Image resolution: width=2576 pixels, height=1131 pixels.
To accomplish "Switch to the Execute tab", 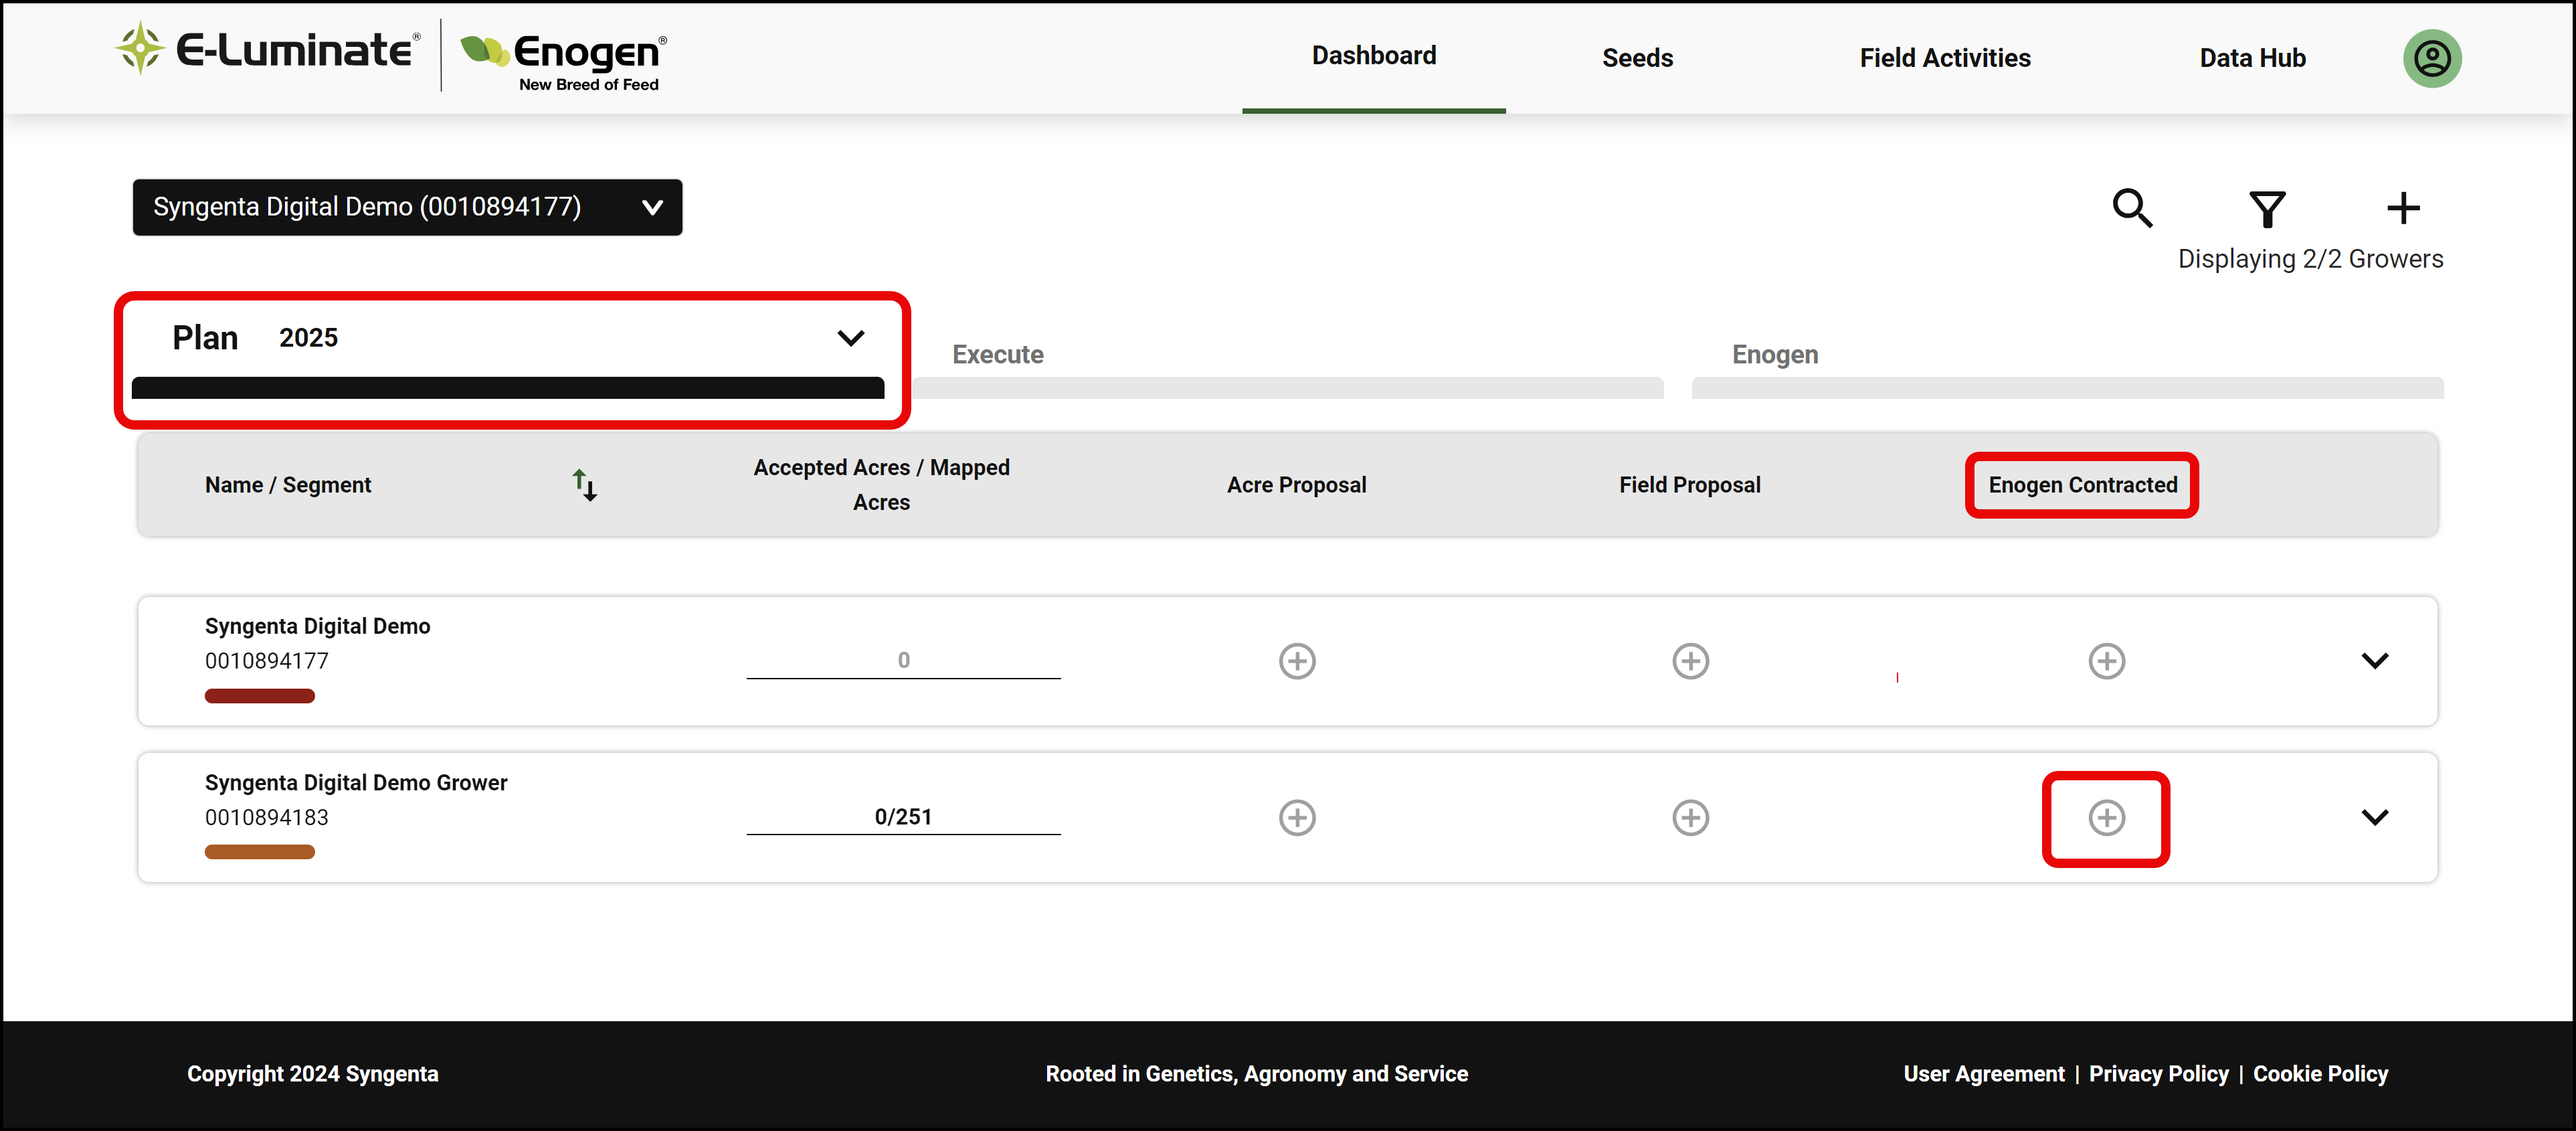I will click(997, 355).
